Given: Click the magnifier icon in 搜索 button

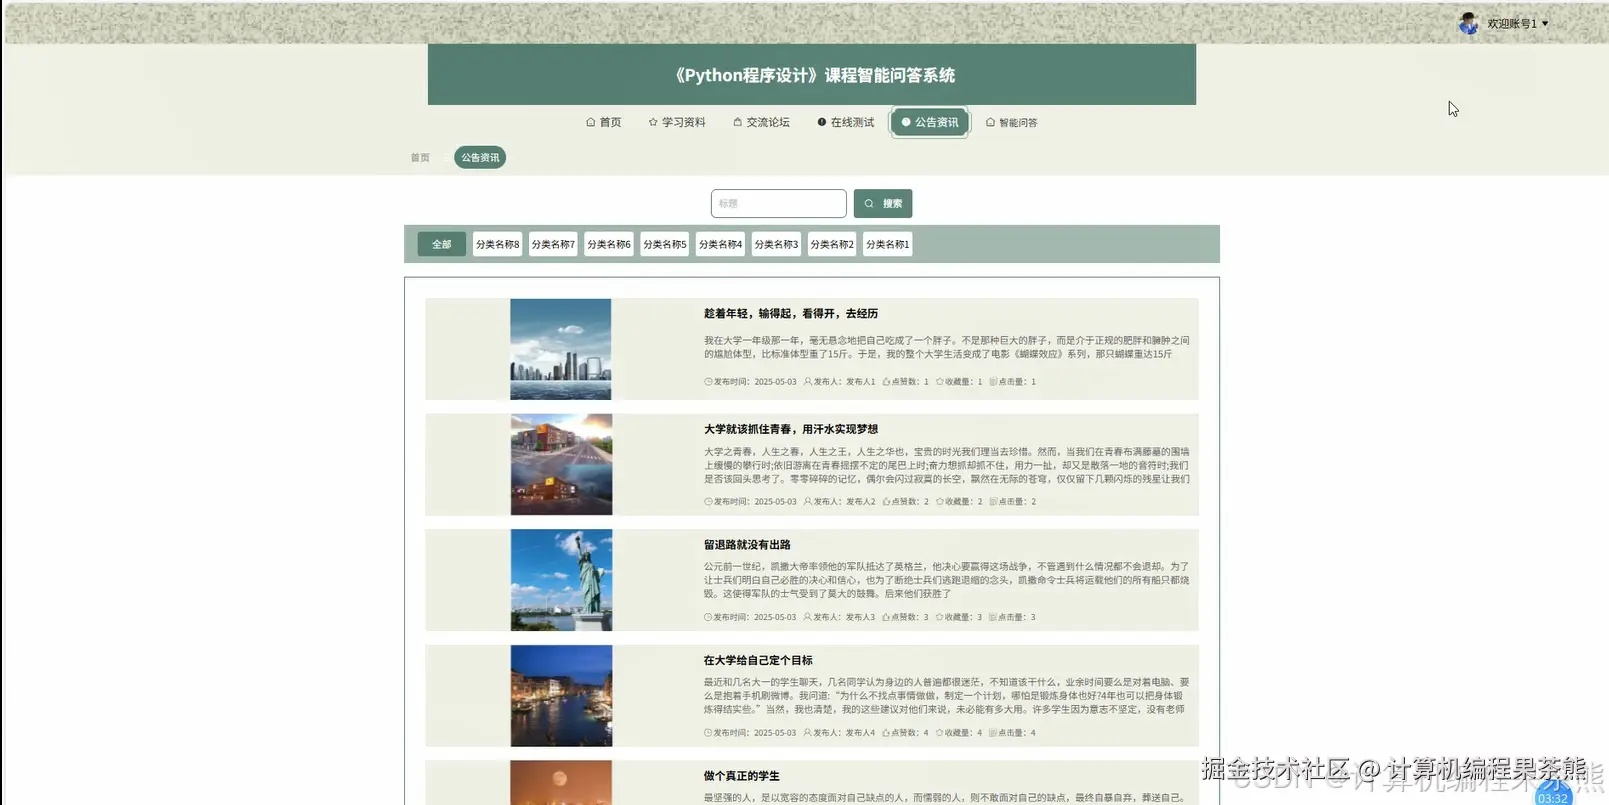Looking at the screenshot, I should click(x=869, y=203).
